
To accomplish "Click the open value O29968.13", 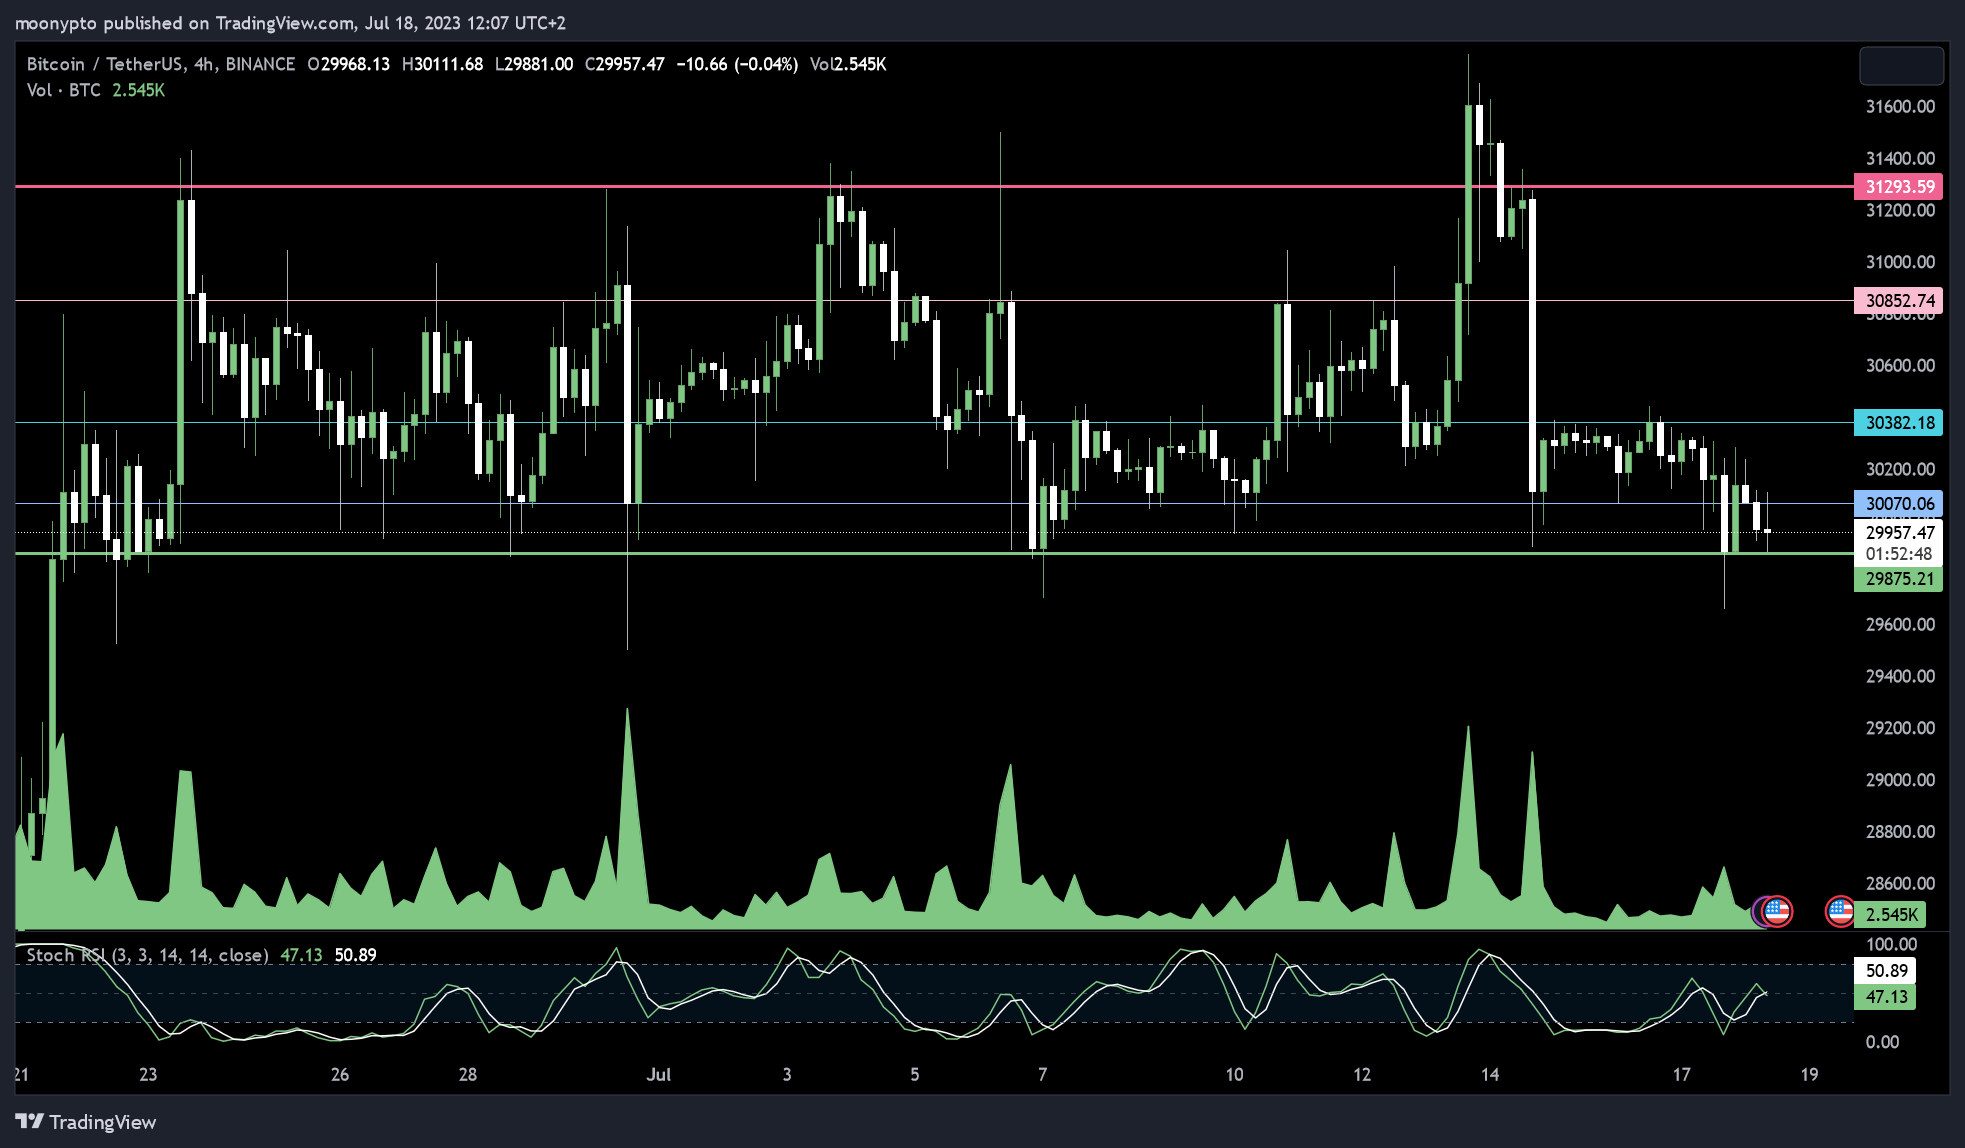I will pos(348,64).
